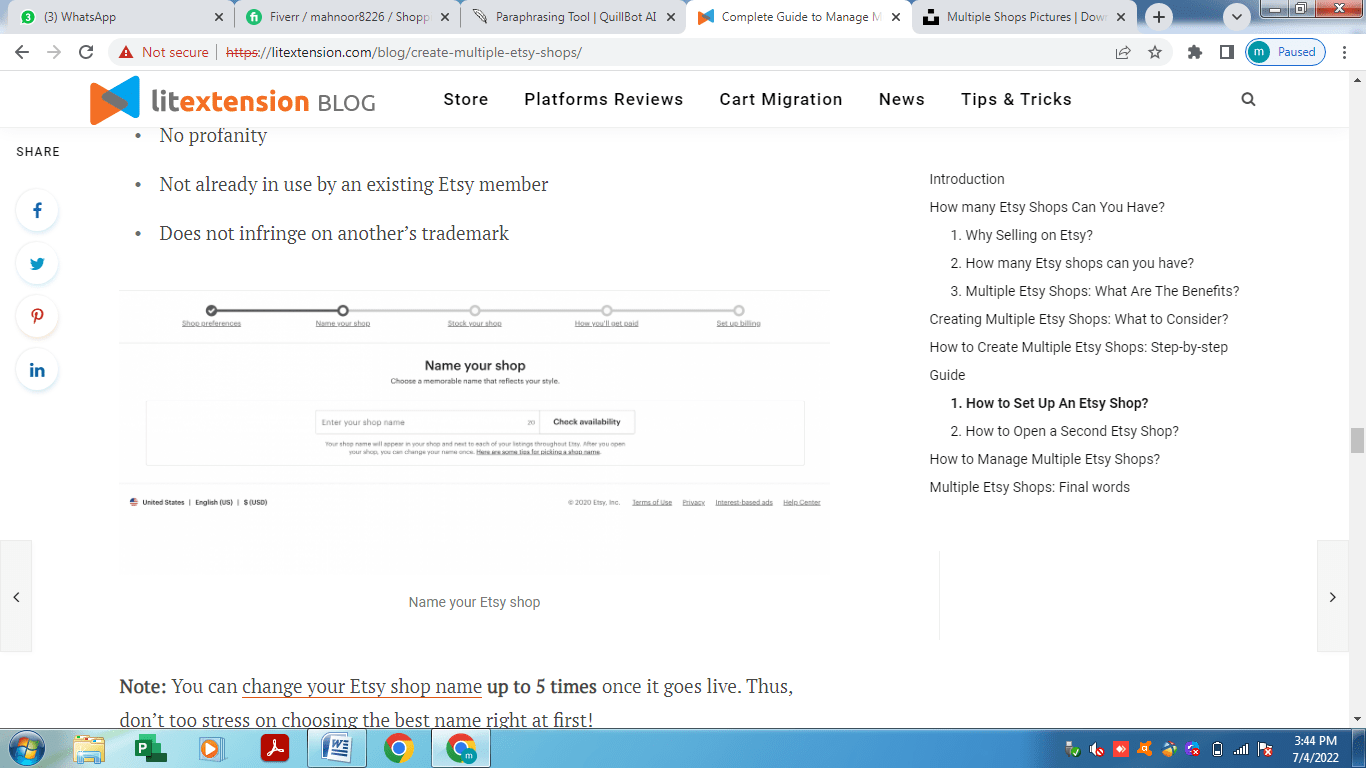Image resolution: width=1366 pixels, height=768 pixels.
Task: Close the Fiverr tab
Action: point(445,17)
